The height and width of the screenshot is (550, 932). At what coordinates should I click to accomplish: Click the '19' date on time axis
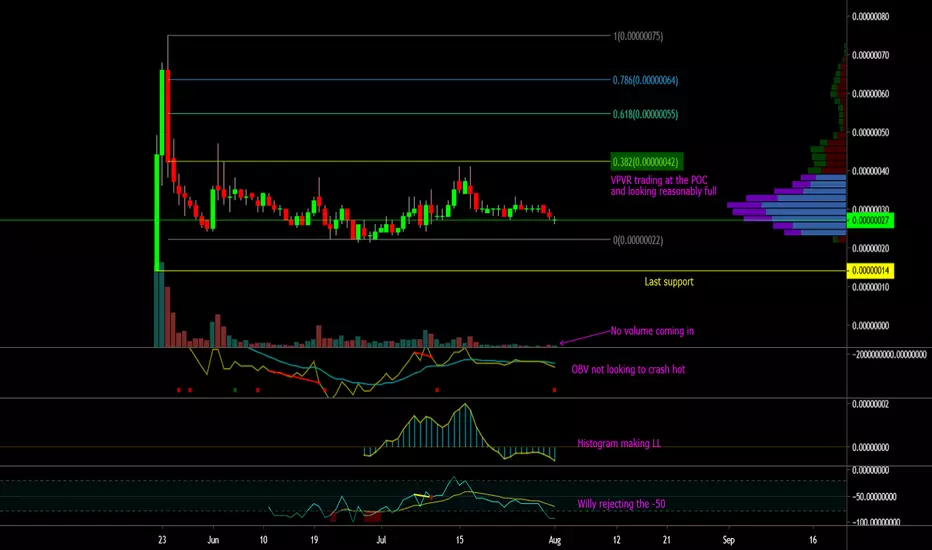314,540
